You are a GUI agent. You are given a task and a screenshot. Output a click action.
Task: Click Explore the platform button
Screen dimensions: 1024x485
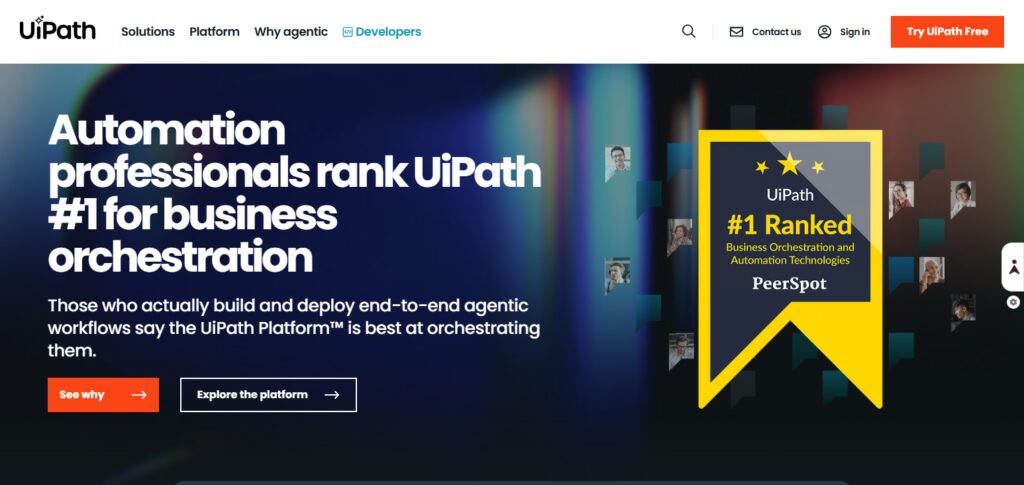click(x=268, y=395)
